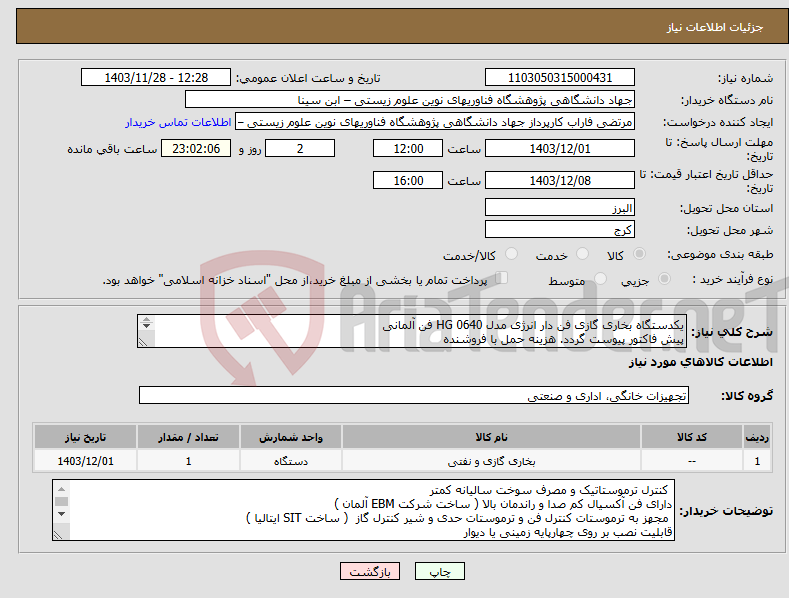Click the شهر محل تحویل field کرج

tap(560, 230)
